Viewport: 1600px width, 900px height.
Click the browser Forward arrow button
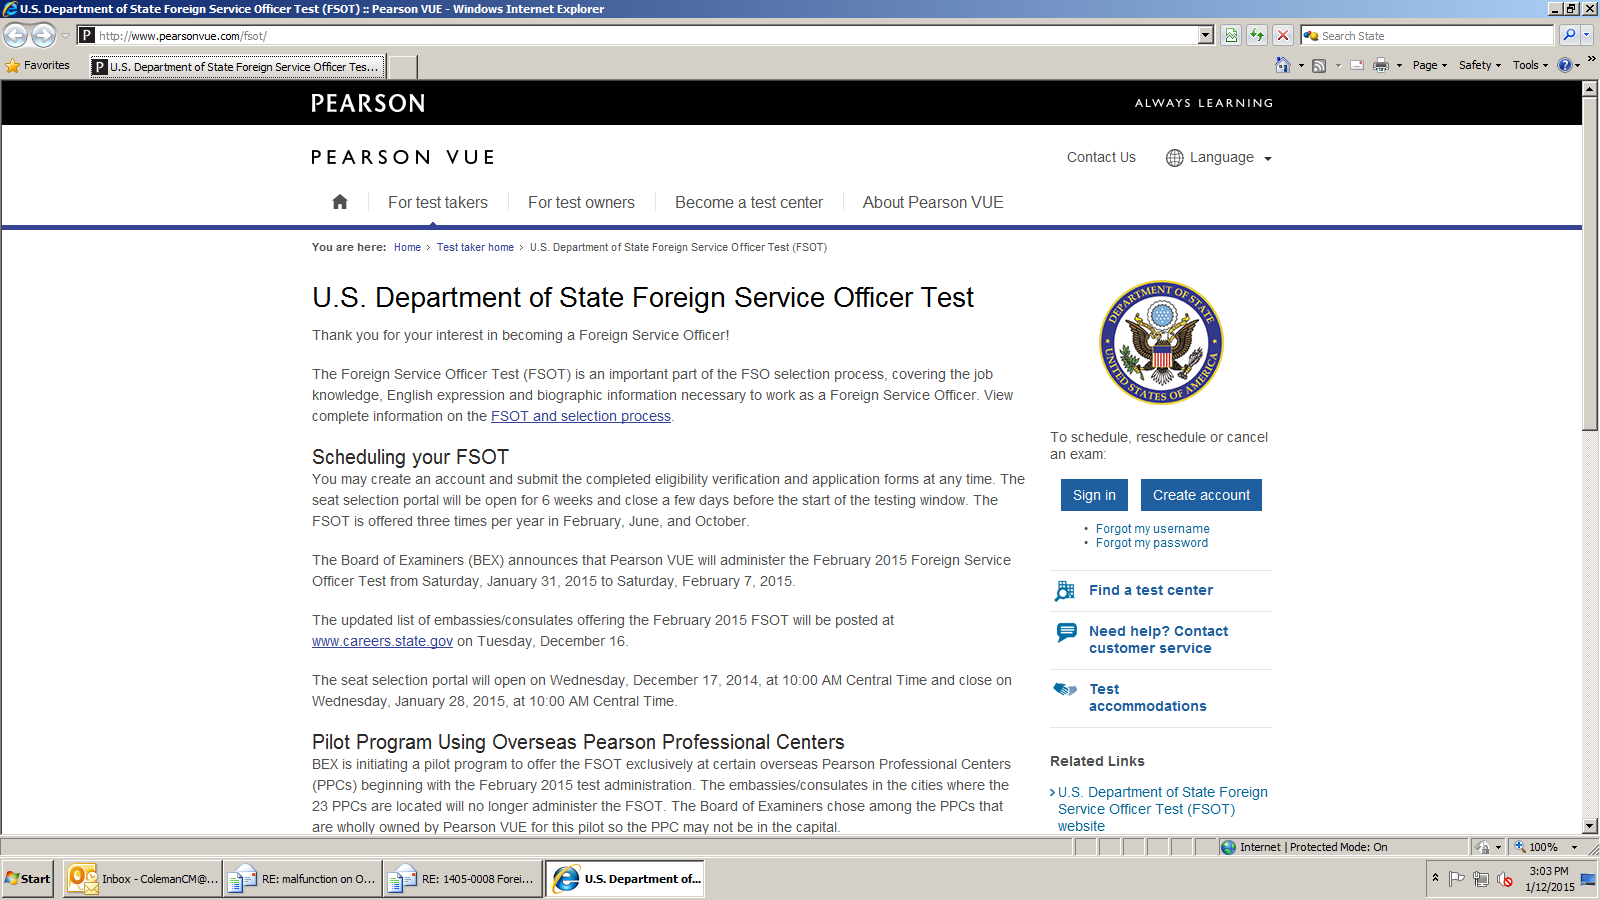(43, 36)
